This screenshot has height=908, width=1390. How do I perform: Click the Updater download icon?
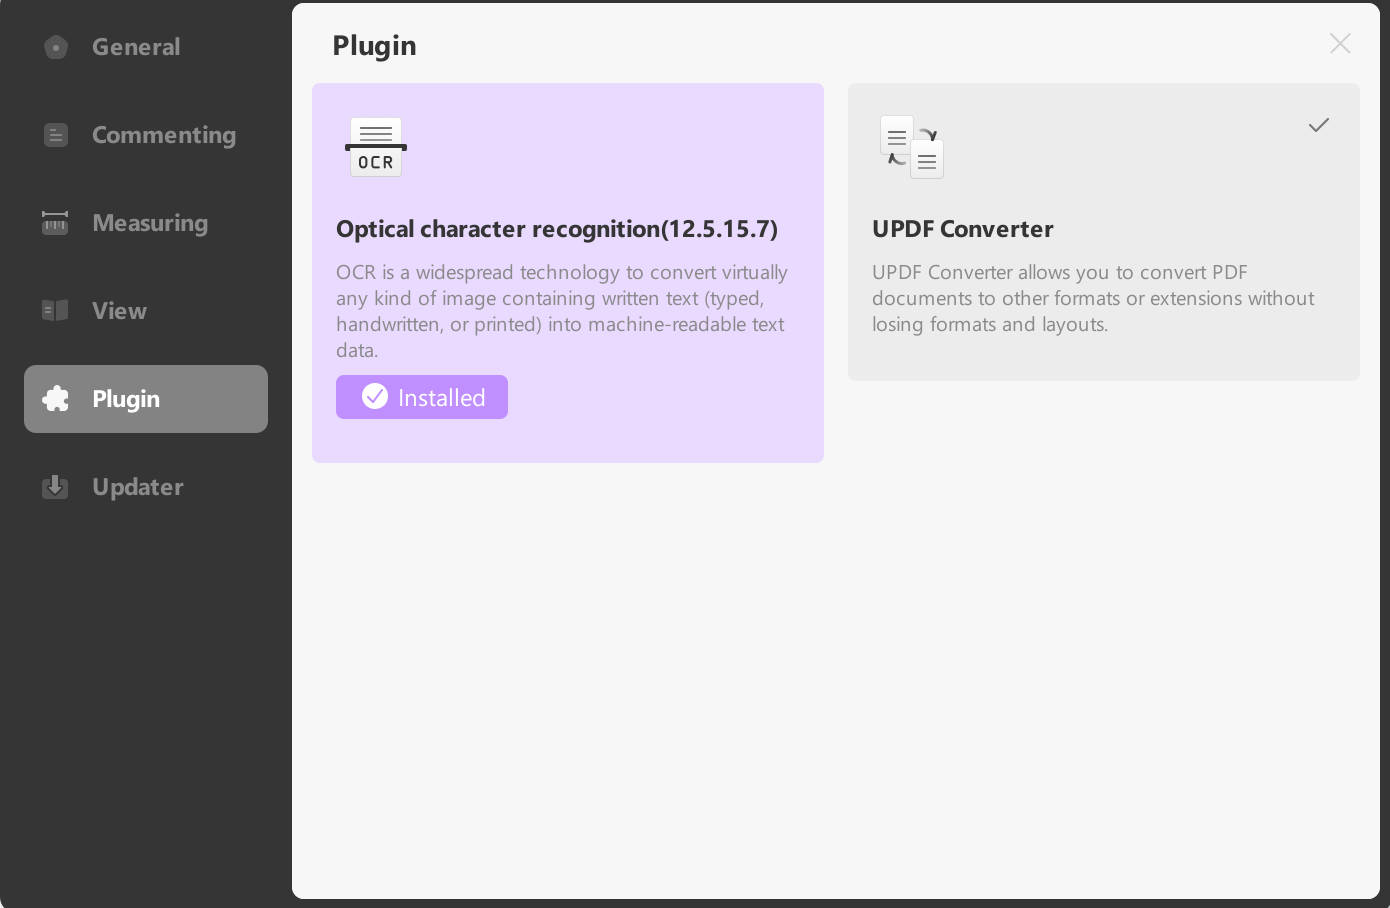coord(56,487)
